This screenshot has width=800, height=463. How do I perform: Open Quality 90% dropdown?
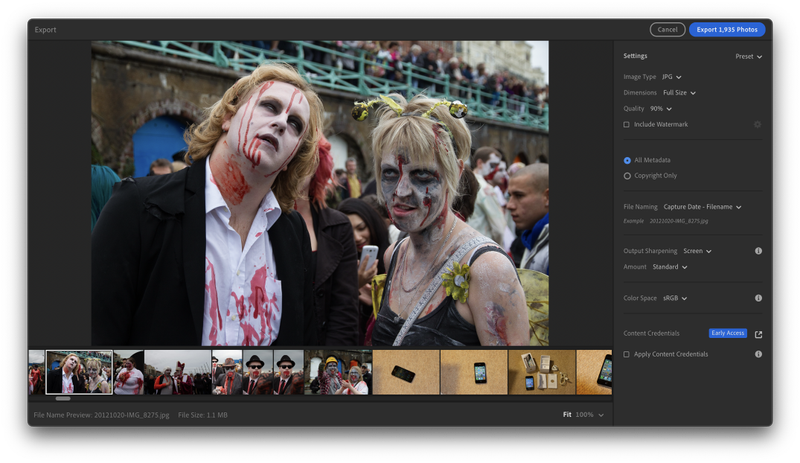661,108
